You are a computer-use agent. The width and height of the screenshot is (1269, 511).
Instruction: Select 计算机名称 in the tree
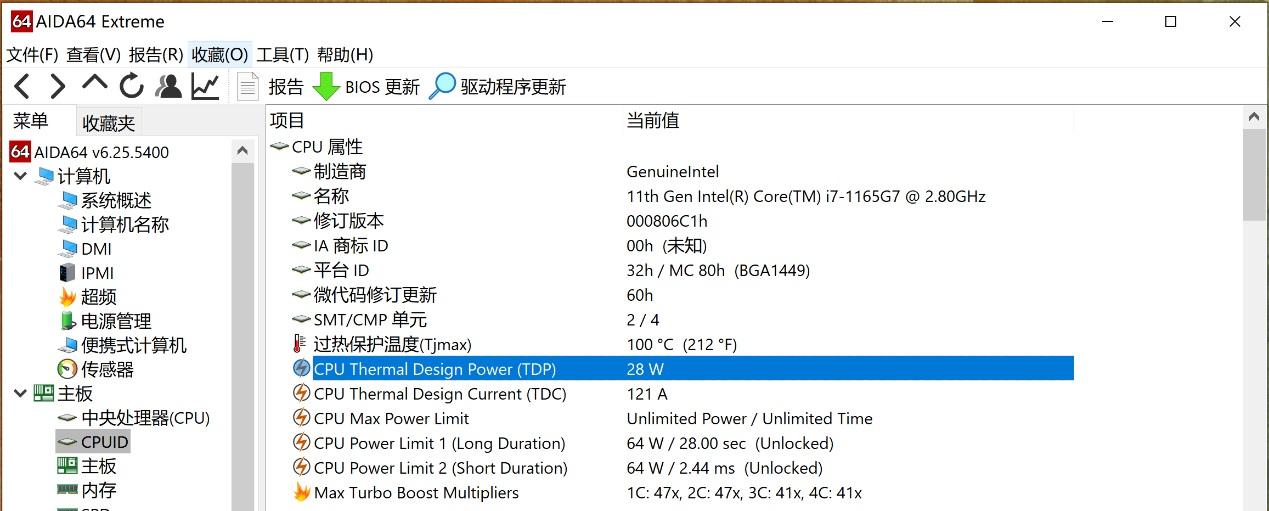114,225
